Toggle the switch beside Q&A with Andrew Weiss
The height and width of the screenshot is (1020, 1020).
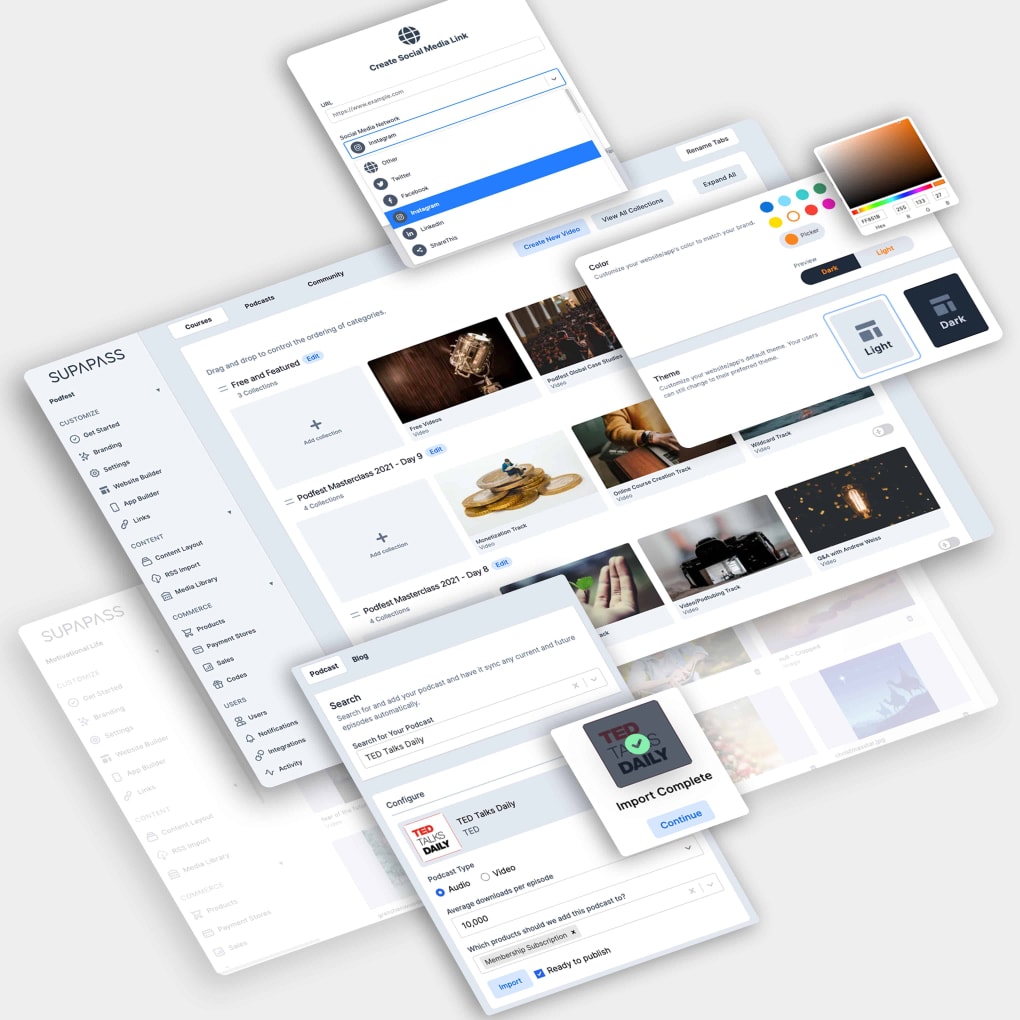click(x=949, y=543)
